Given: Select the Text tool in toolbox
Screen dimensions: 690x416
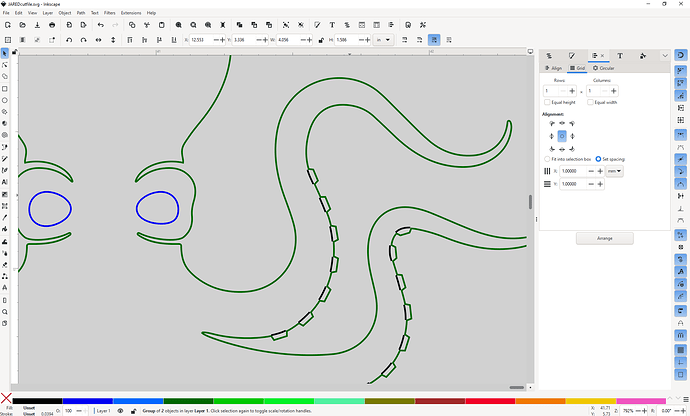Looking at the screenshot, I should pyautogui.click(x=5, y=182).
